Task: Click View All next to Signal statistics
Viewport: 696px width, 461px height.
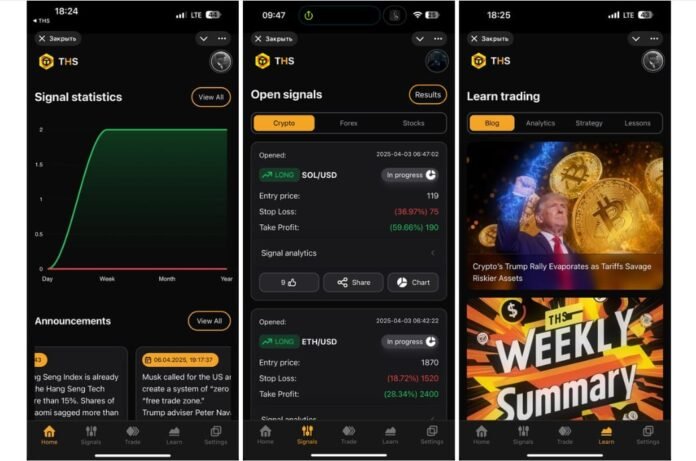Action: click(x=211, y=97)
